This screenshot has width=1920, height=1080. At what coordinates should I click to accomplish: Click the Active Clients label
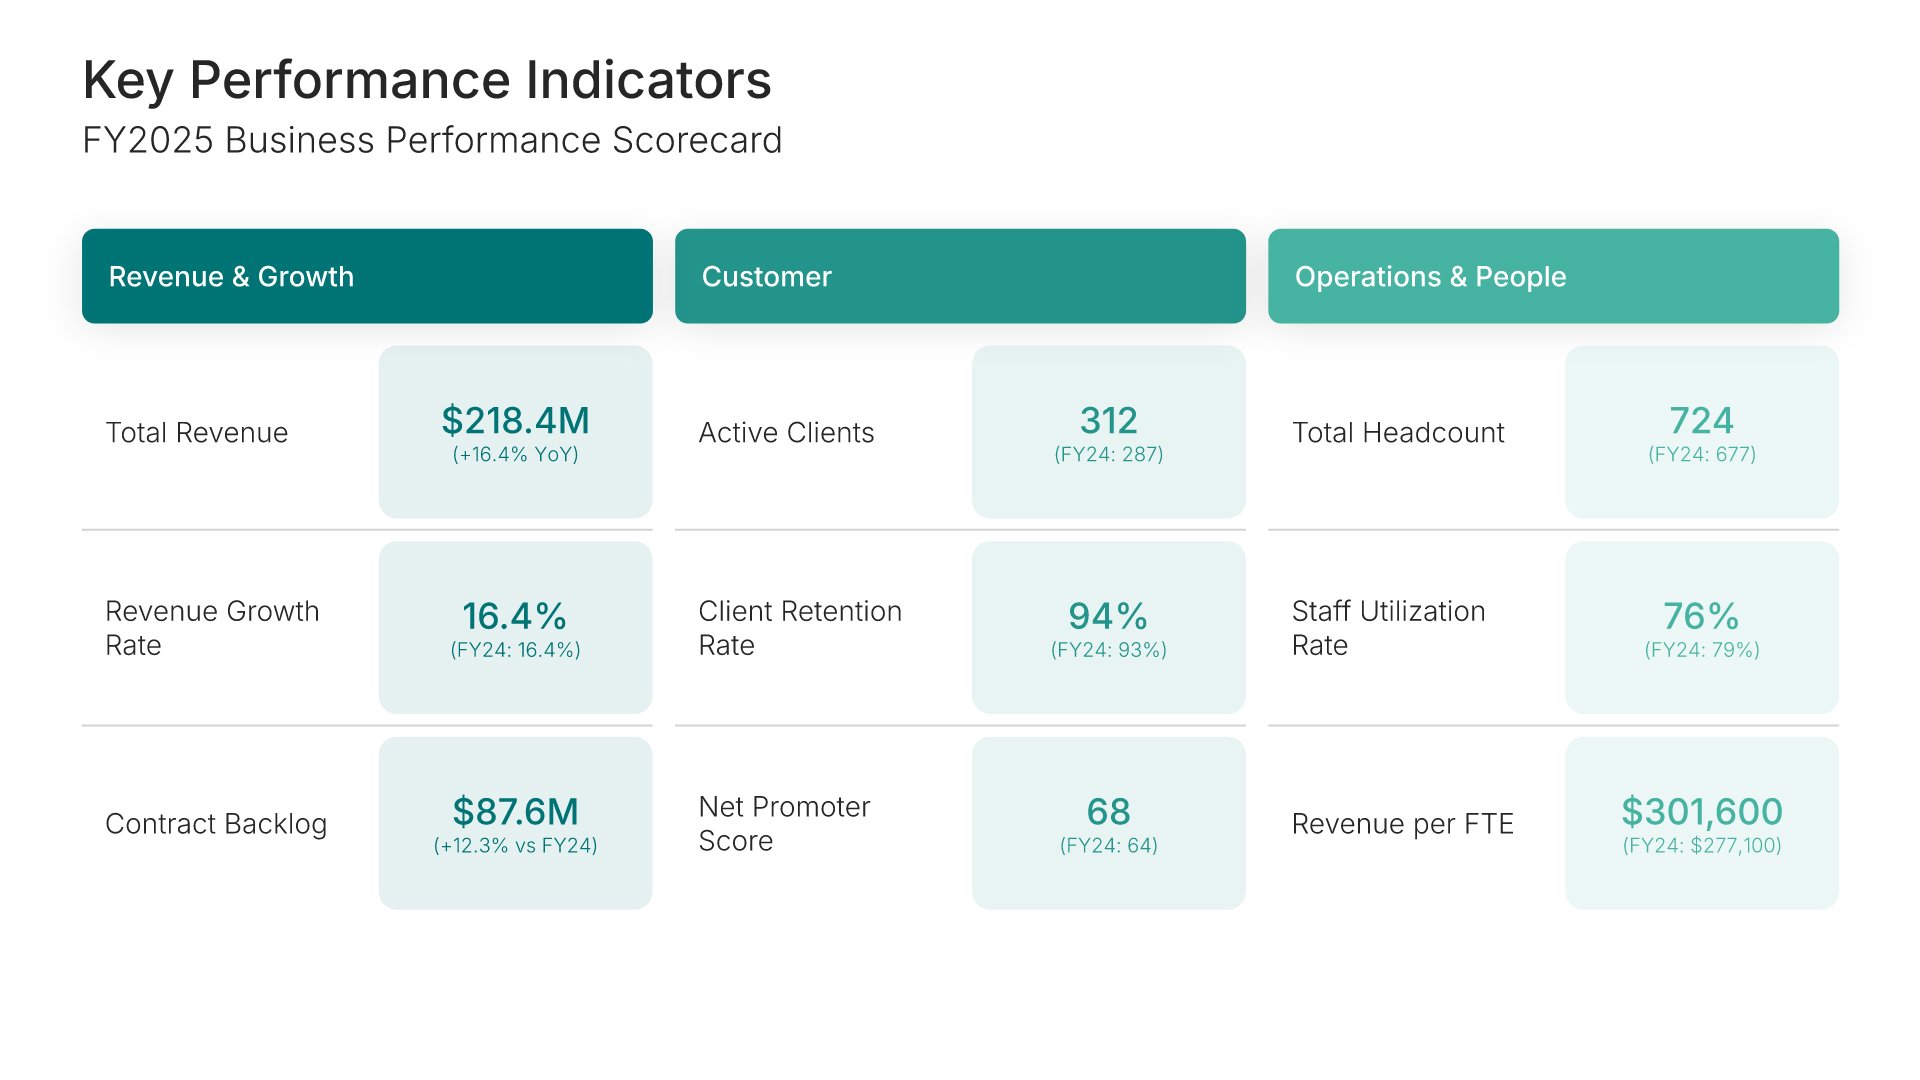pos(786,433)
